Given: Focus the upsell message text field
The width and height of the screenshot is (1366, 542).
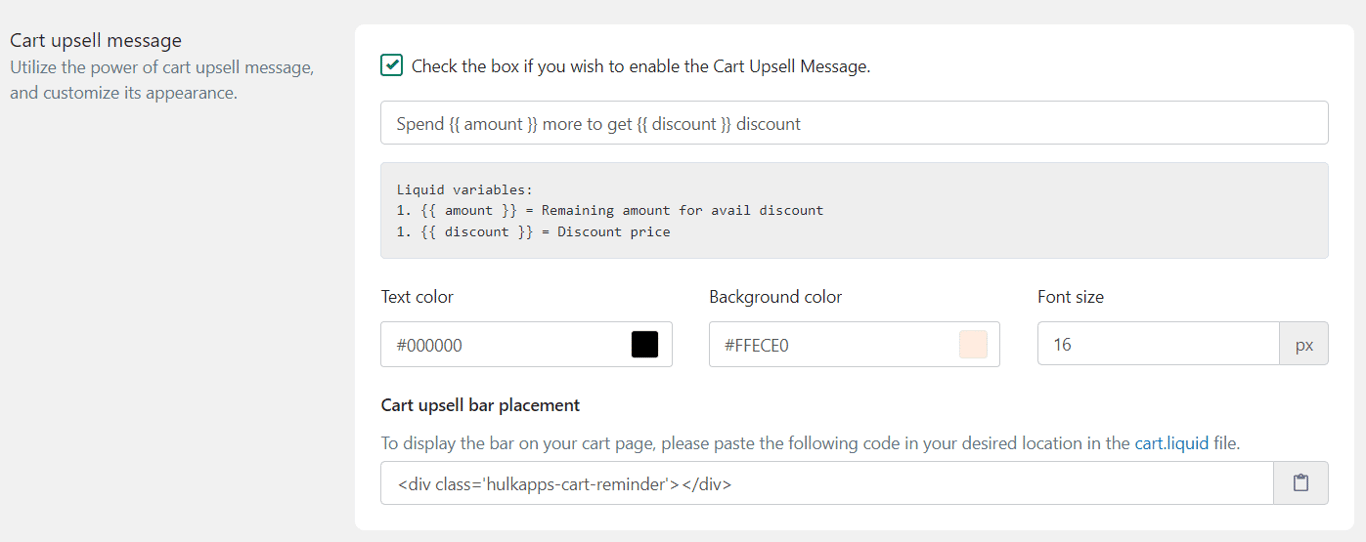Looking at the screenshot, I should click(854, 123).
